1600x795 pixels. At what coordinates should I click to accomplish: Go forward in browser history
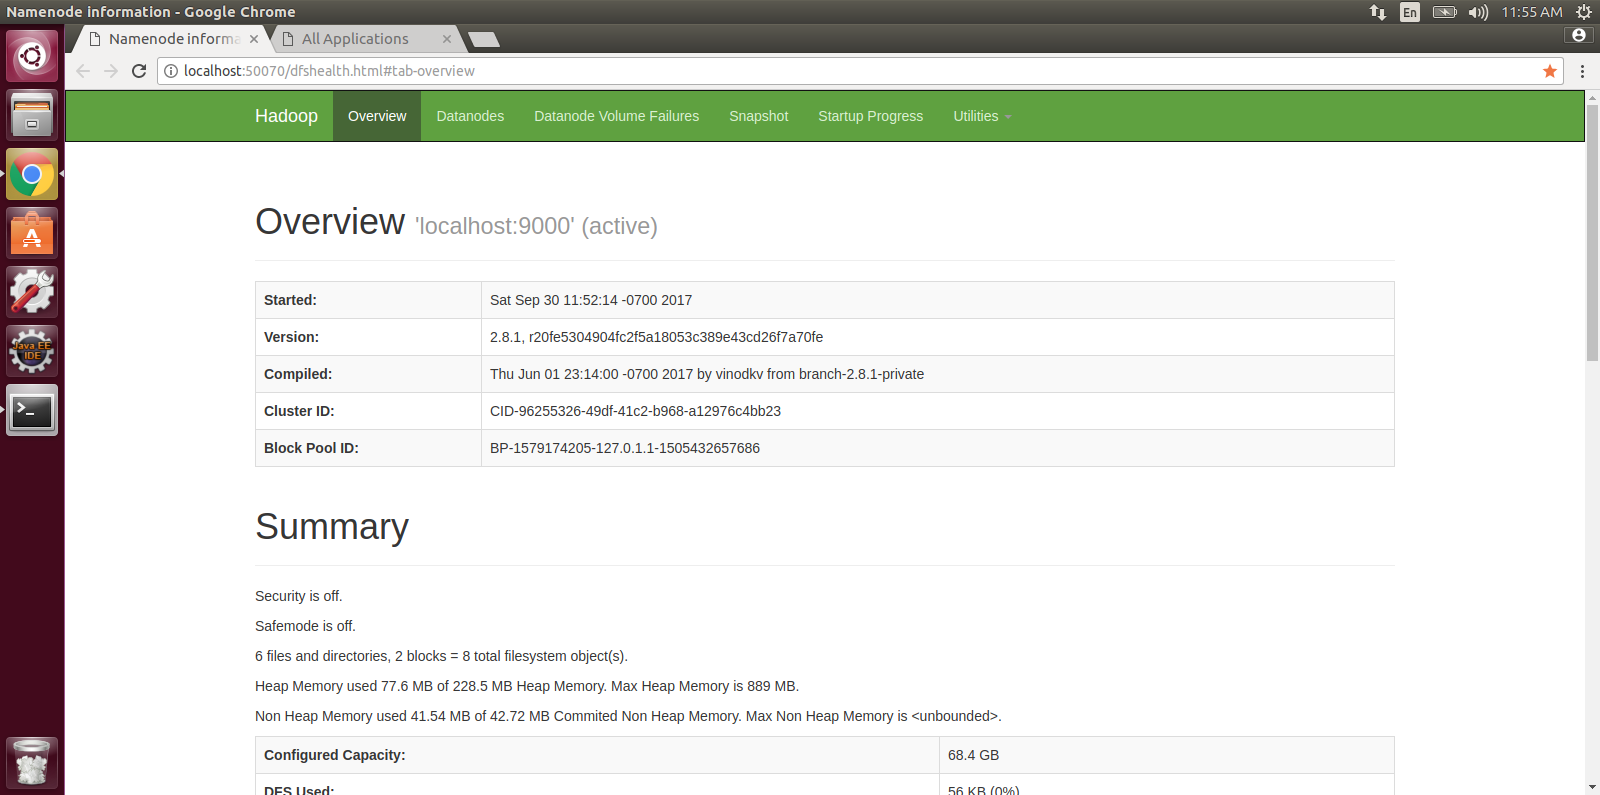point(111,71)
